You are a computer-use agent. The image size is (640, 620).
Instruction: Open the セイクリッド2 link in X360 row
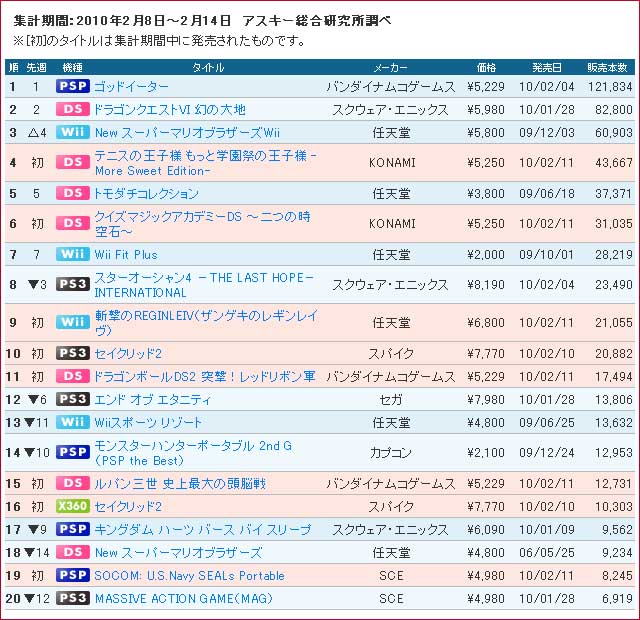coord(128,507)
